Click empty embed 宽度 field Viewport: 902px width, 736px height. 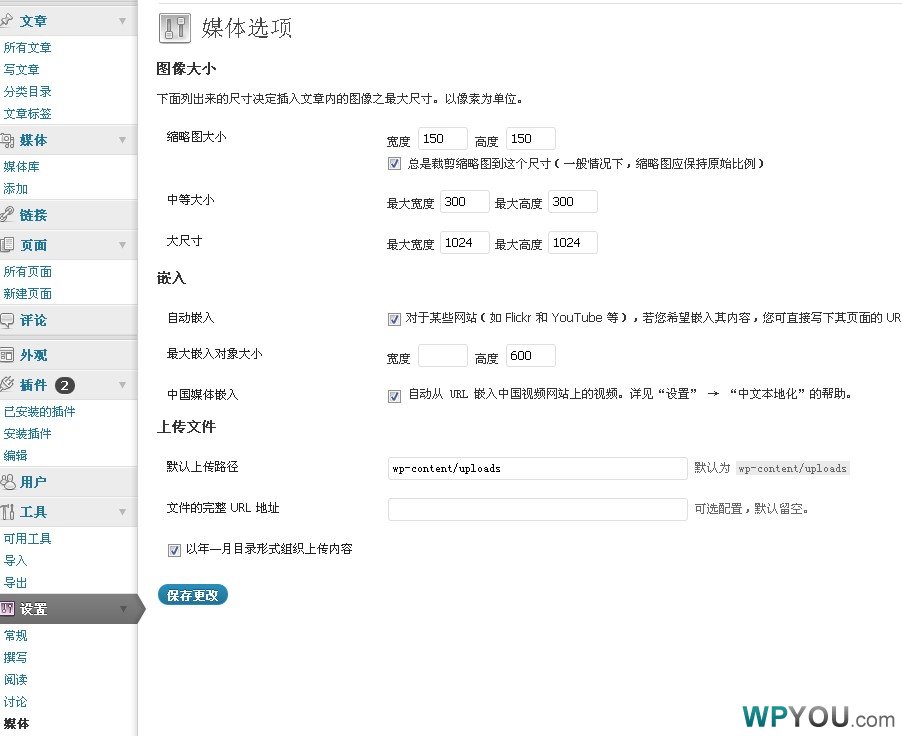coord(442,356)
